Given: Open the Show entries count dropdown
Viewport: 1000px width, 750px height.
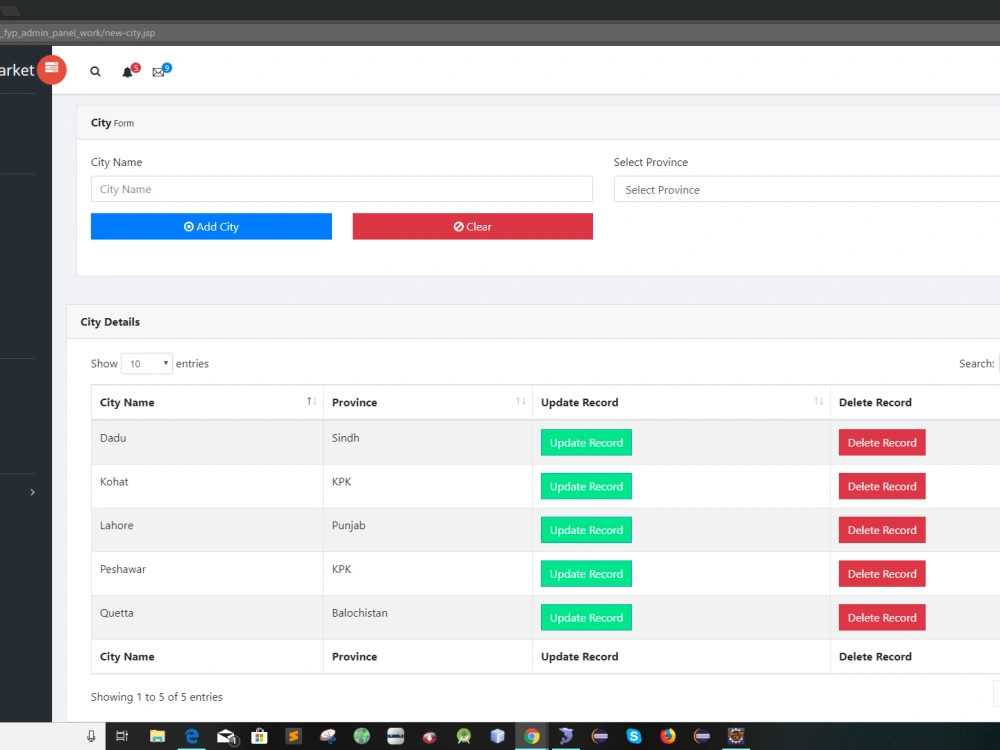Looking at the screenshot, I should tap(147, 364).
